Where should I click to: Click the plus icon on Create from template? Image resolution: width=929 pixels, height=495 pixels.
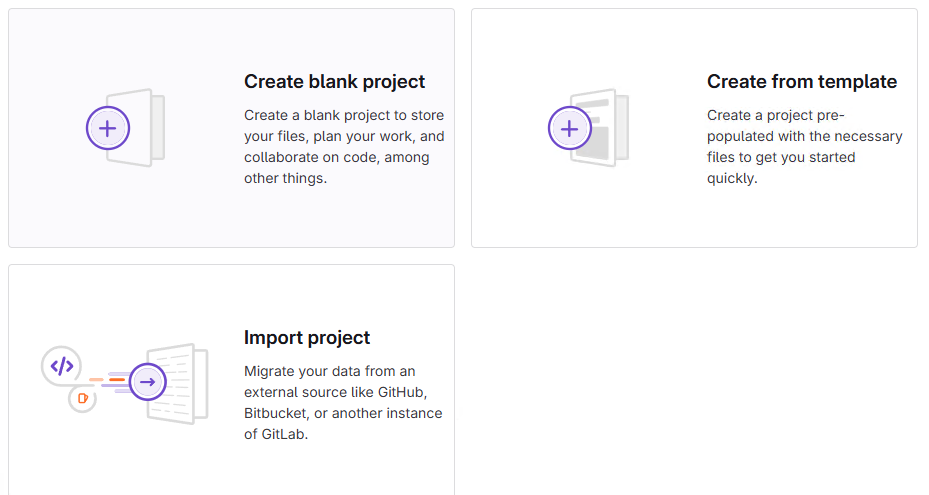(570, 128)
